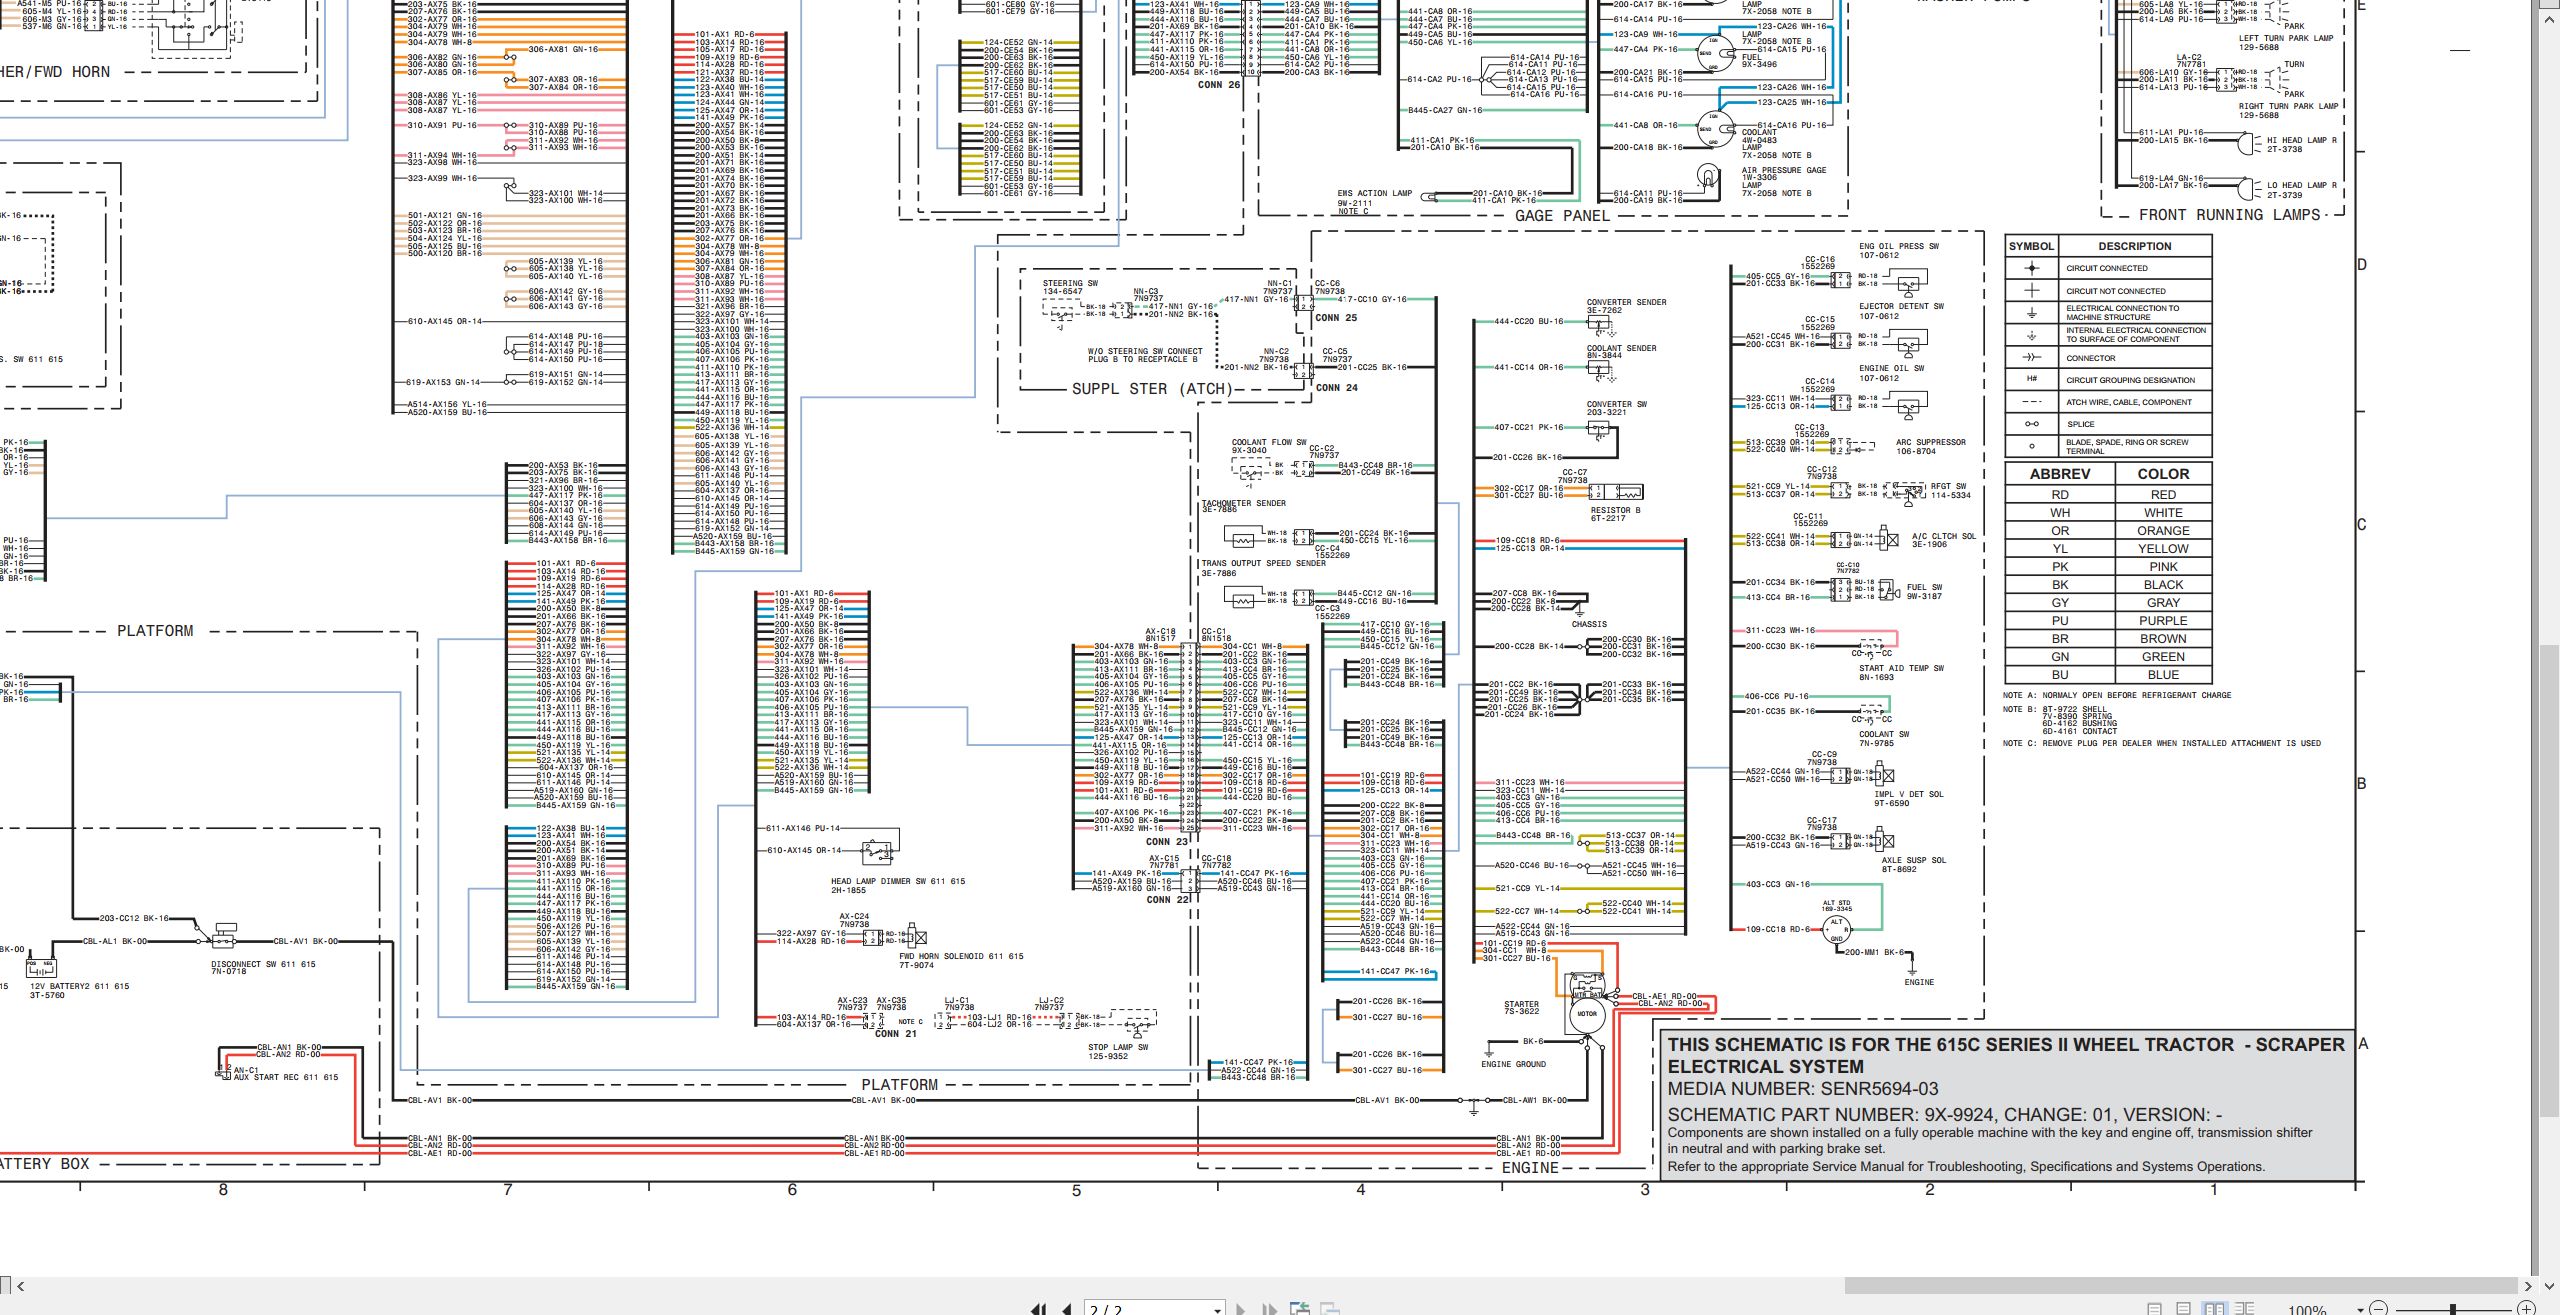Click the "CONN 22" connector label

click(1167, 900)
